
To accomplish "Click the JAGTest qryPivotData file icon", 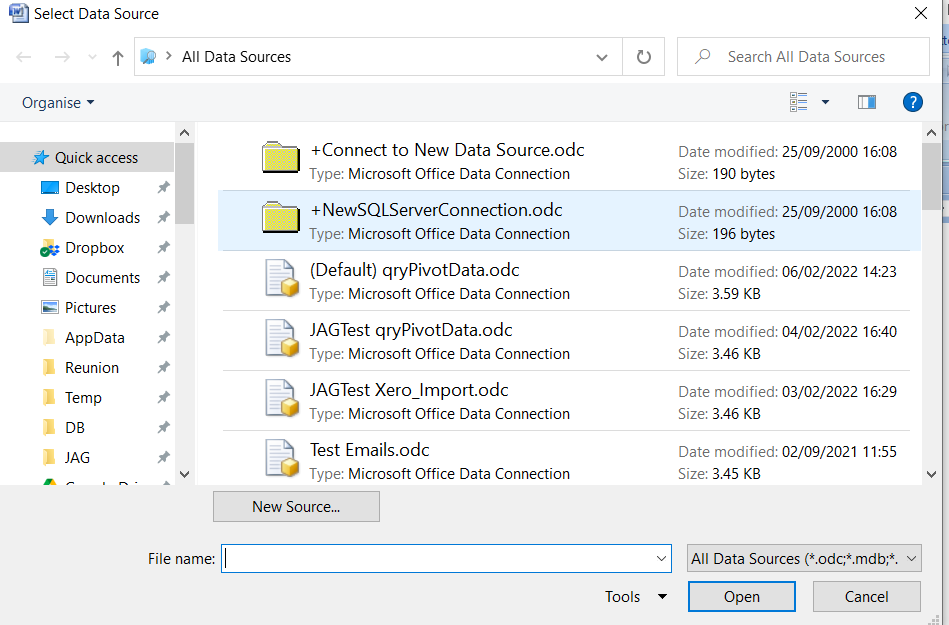I will coord(281,338).
